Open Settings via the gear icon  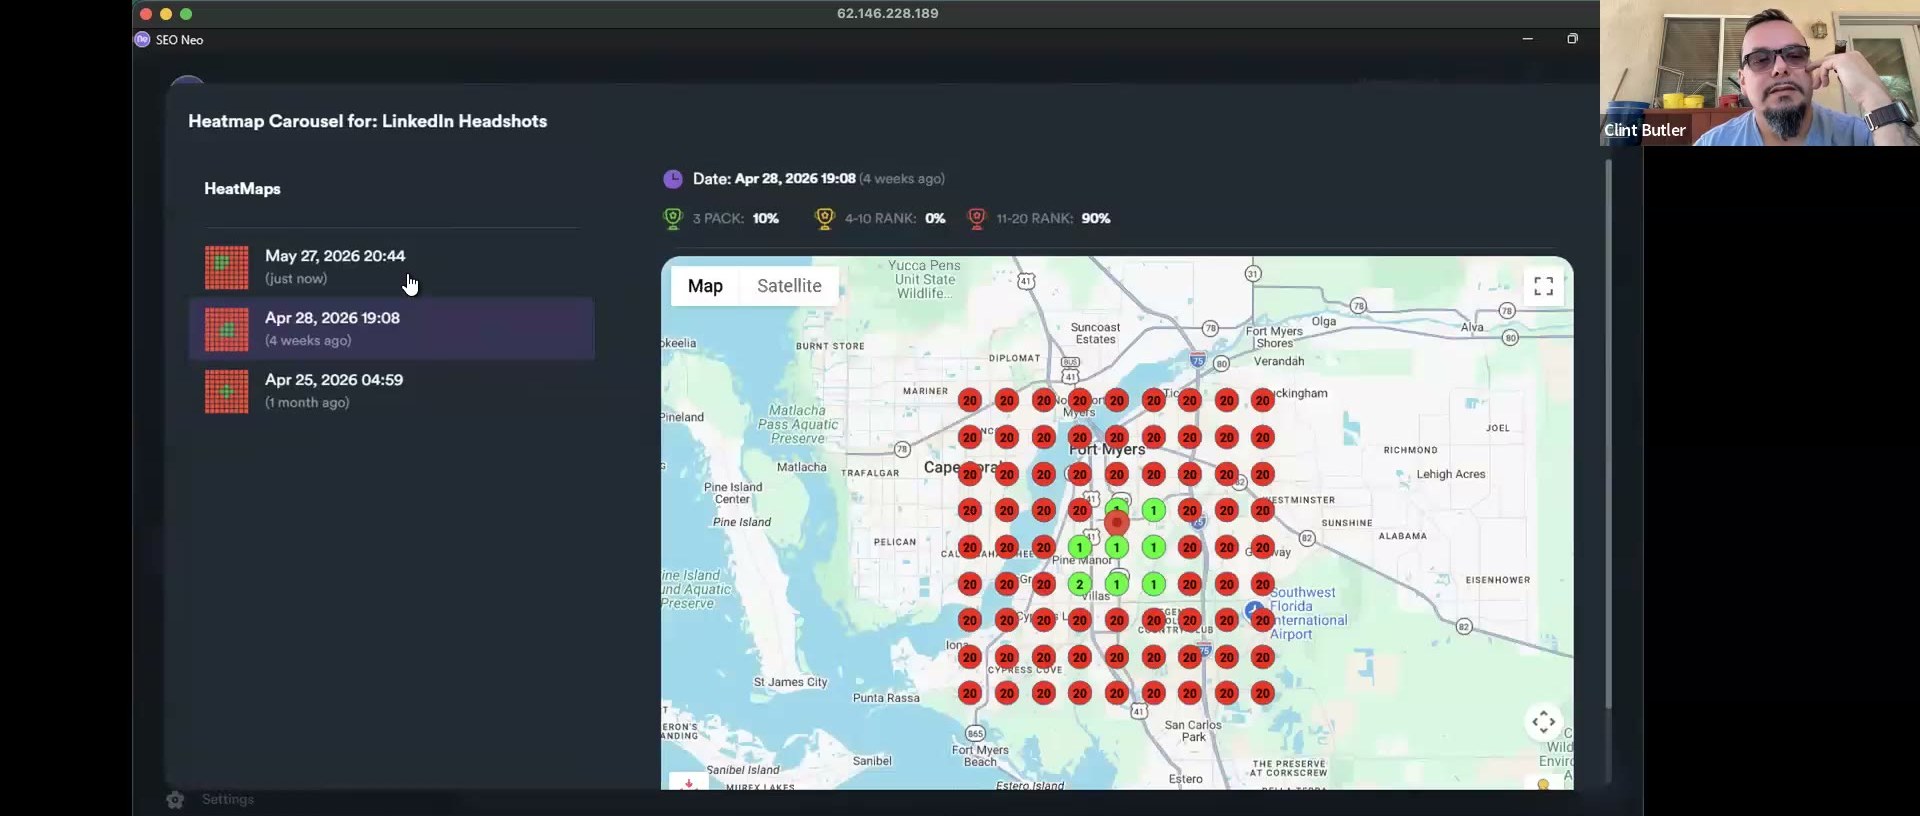[175, 800]
